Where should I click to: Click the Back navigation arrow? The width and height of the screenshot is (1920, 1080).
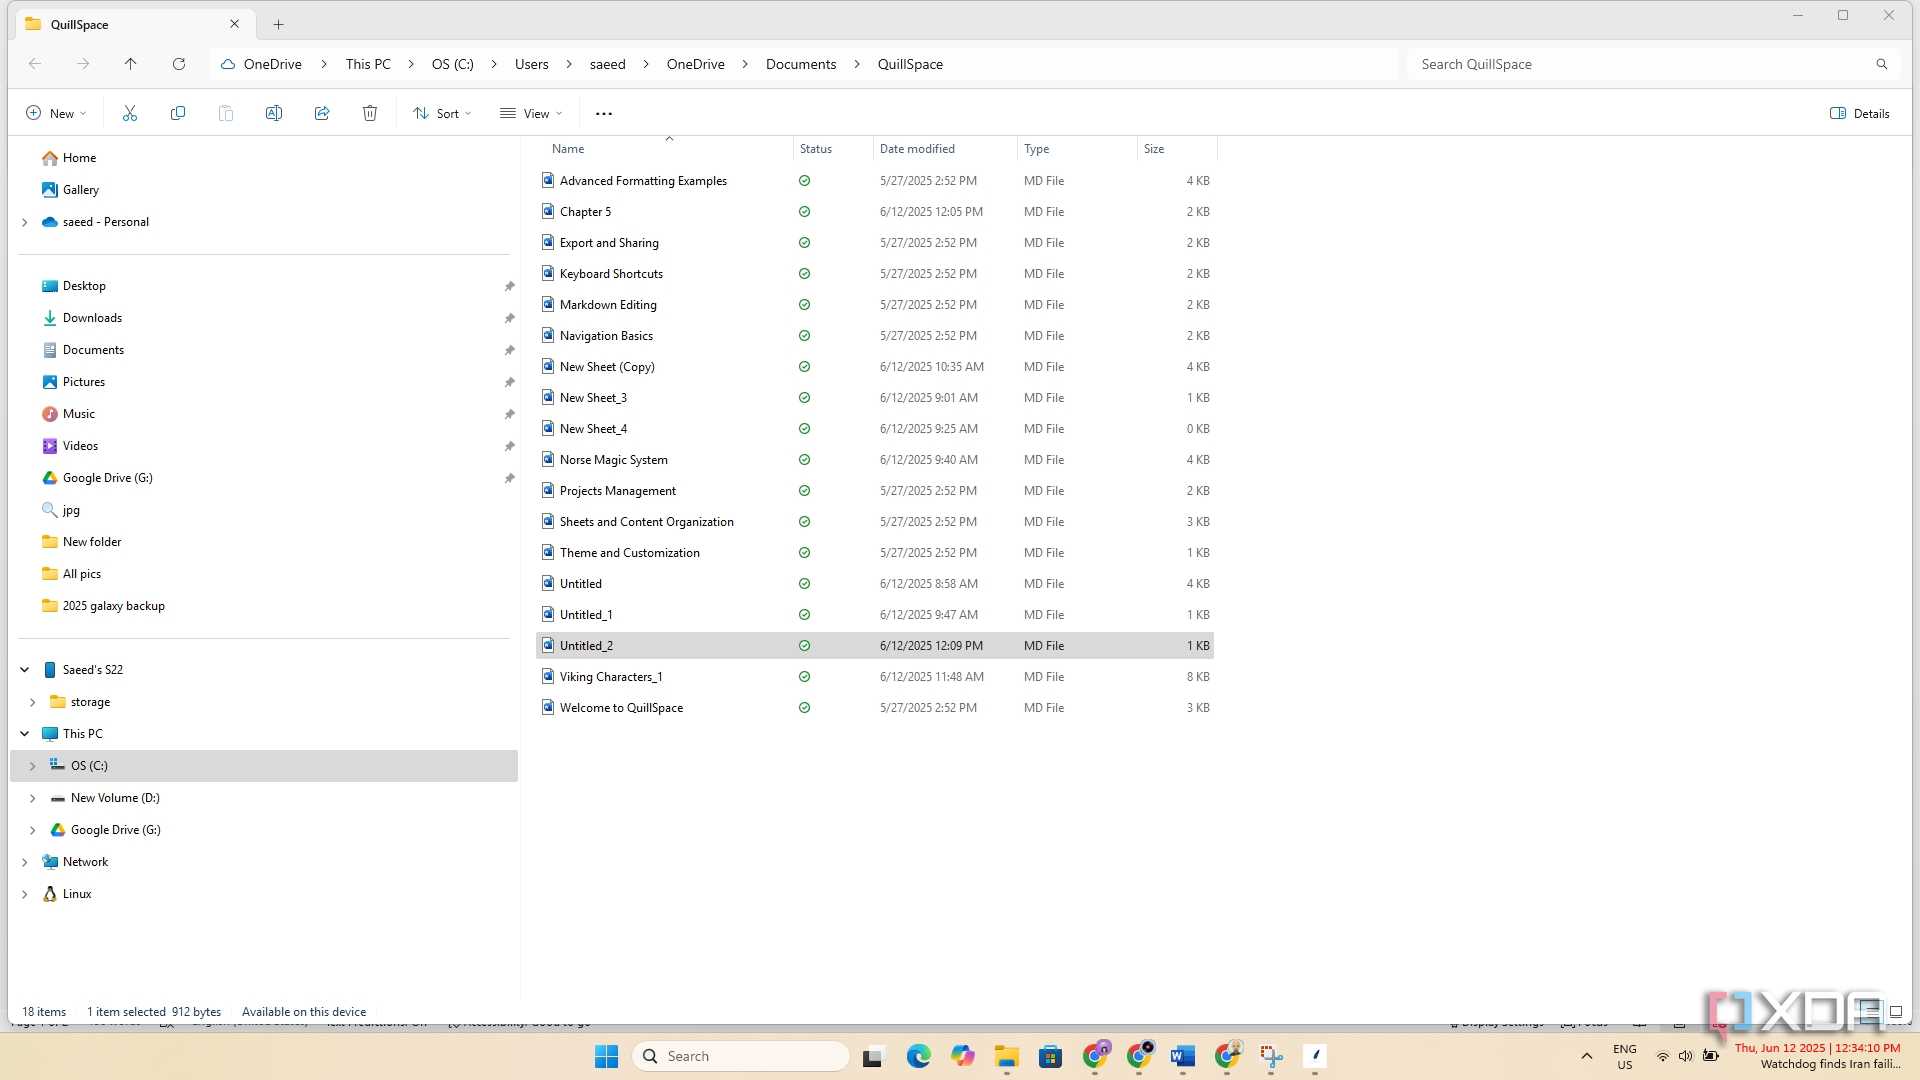coord(35,64)
